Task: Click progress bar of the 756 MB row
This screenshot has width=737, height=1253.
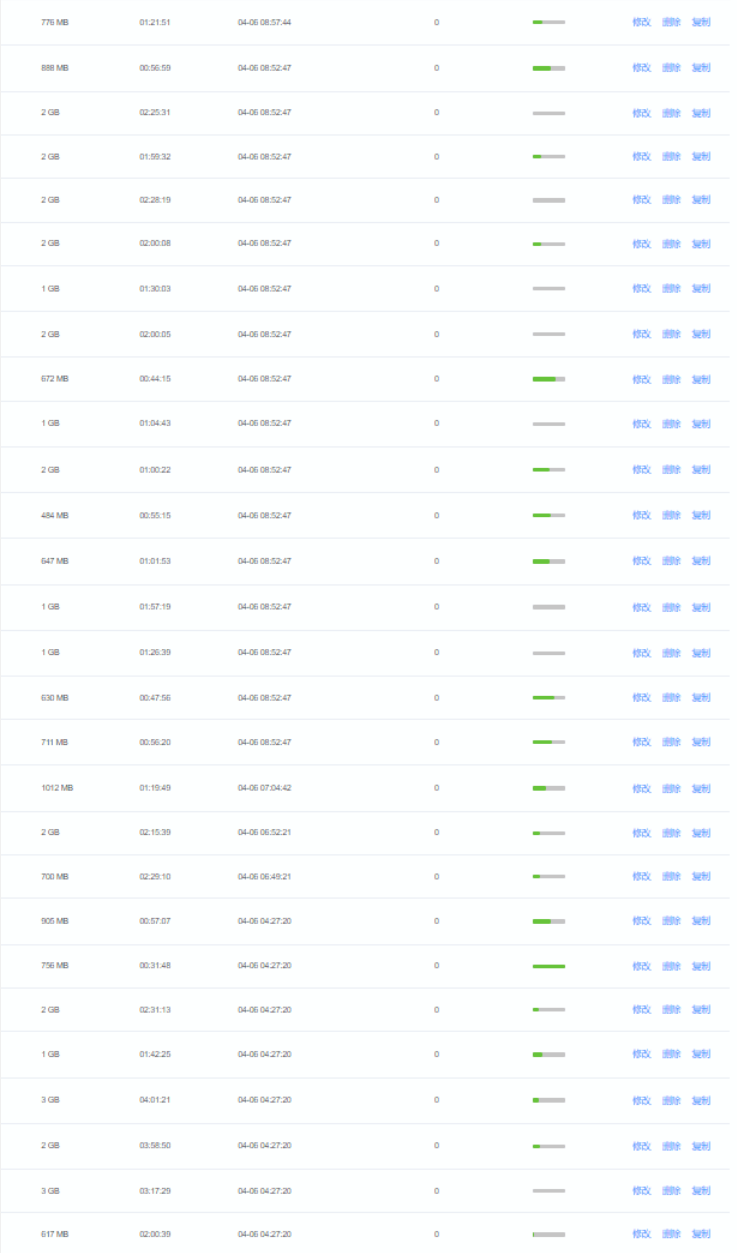Action: 548,967
